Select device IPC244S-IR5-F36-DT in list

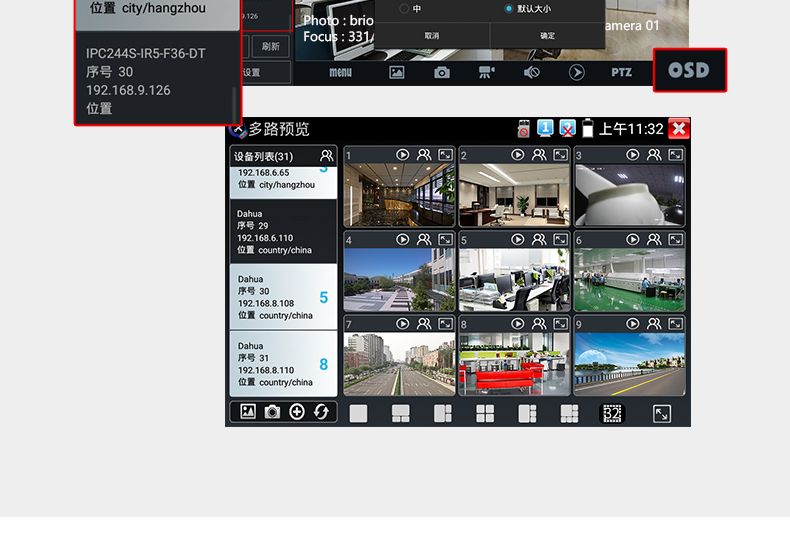[x=157, y=80]
